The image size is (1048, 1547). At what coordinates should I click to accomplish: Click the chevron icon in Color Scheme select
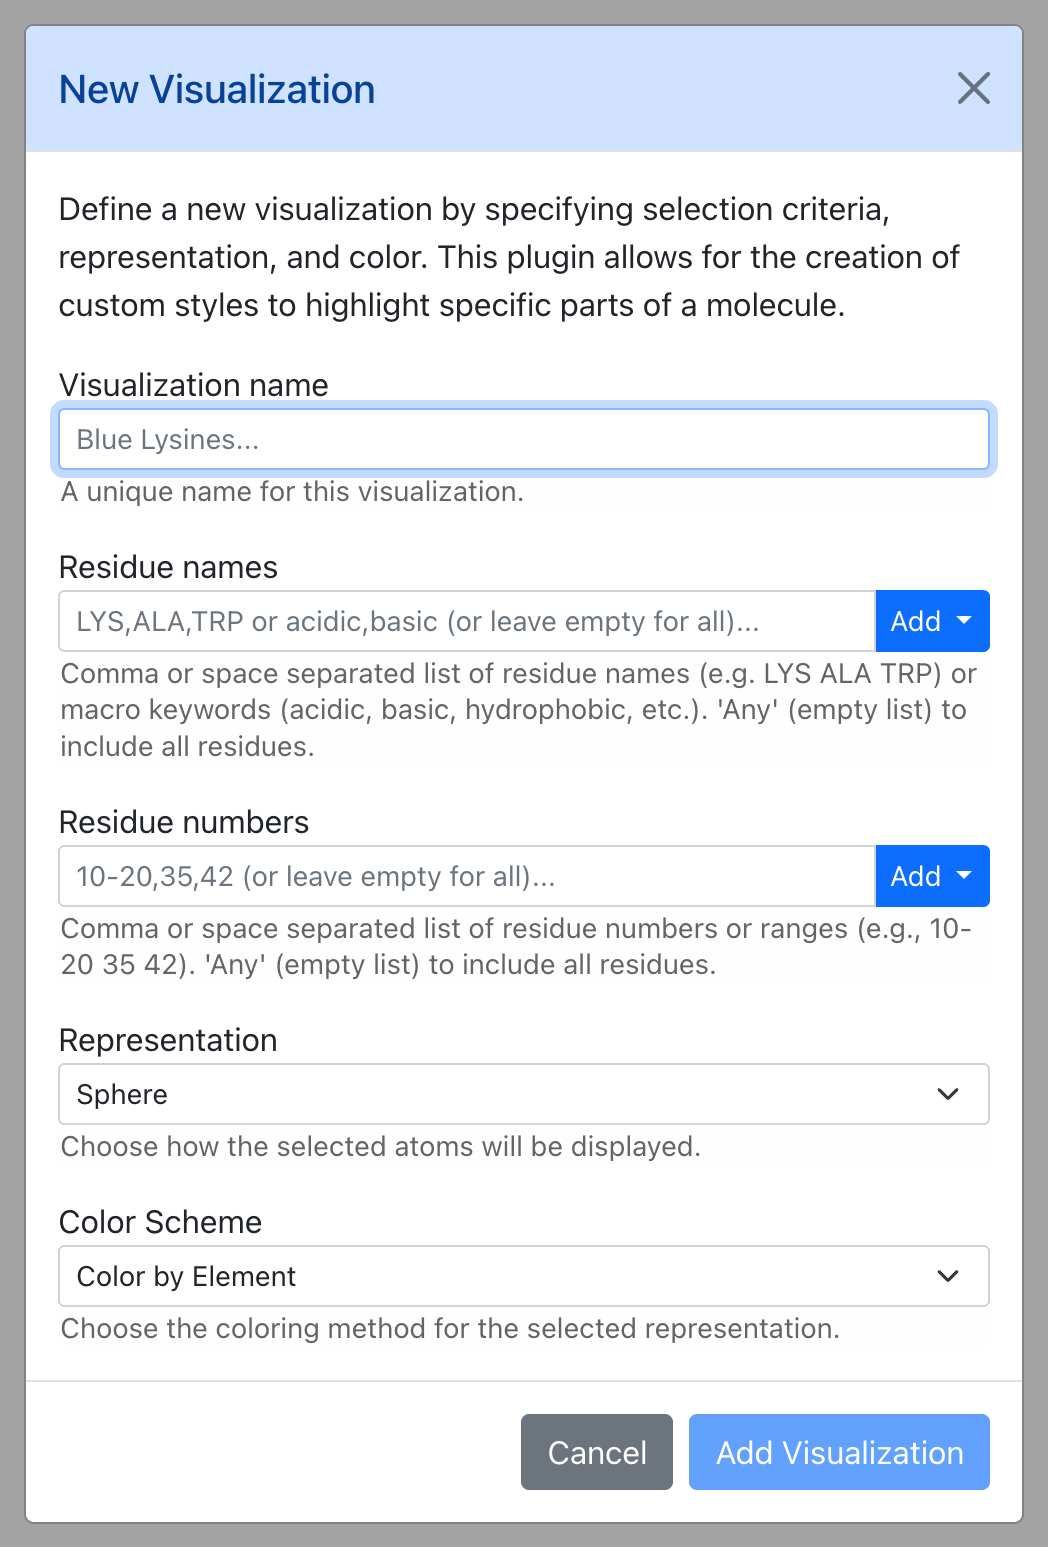948,1276
